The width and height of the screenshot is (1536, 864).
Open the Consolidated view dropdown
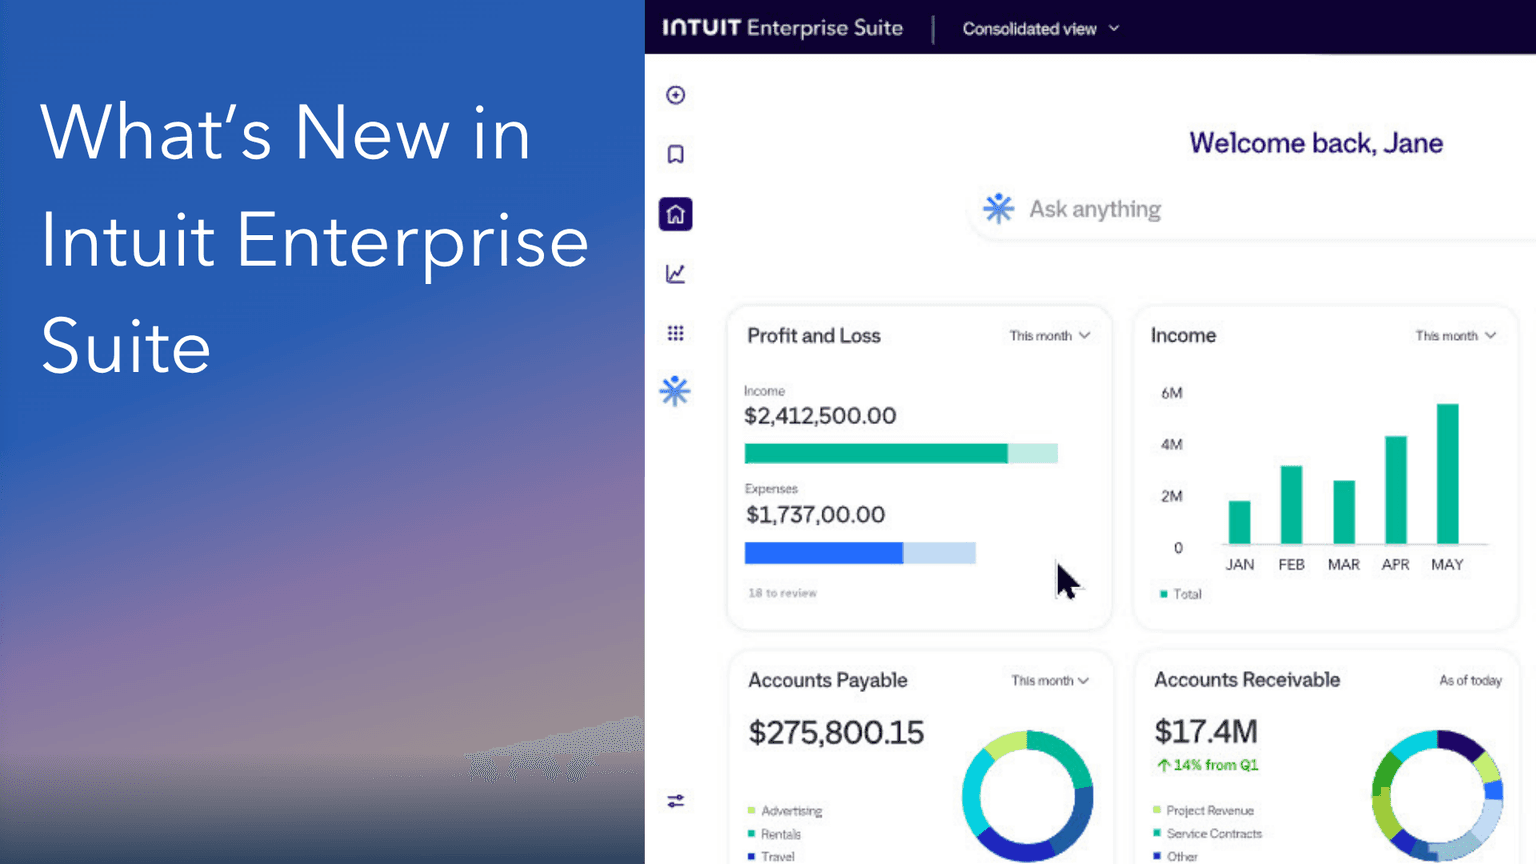click(1041, 29)
